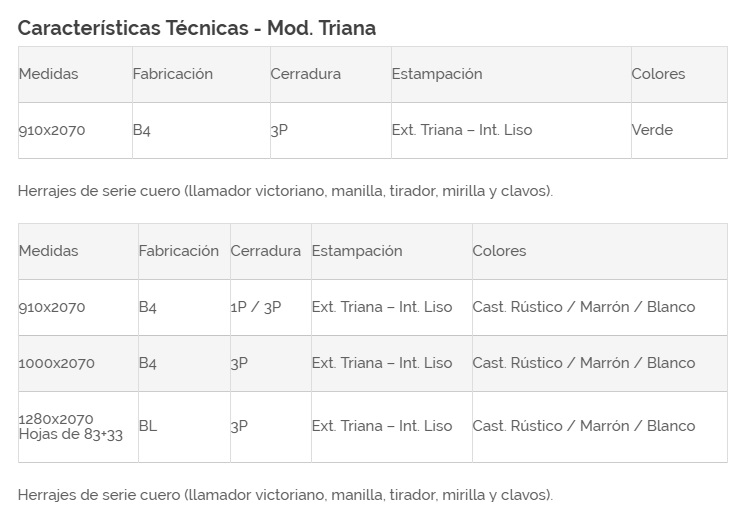Click the Fabricación header in the first table
Screen dimensions: 747x513
point(201,74)
